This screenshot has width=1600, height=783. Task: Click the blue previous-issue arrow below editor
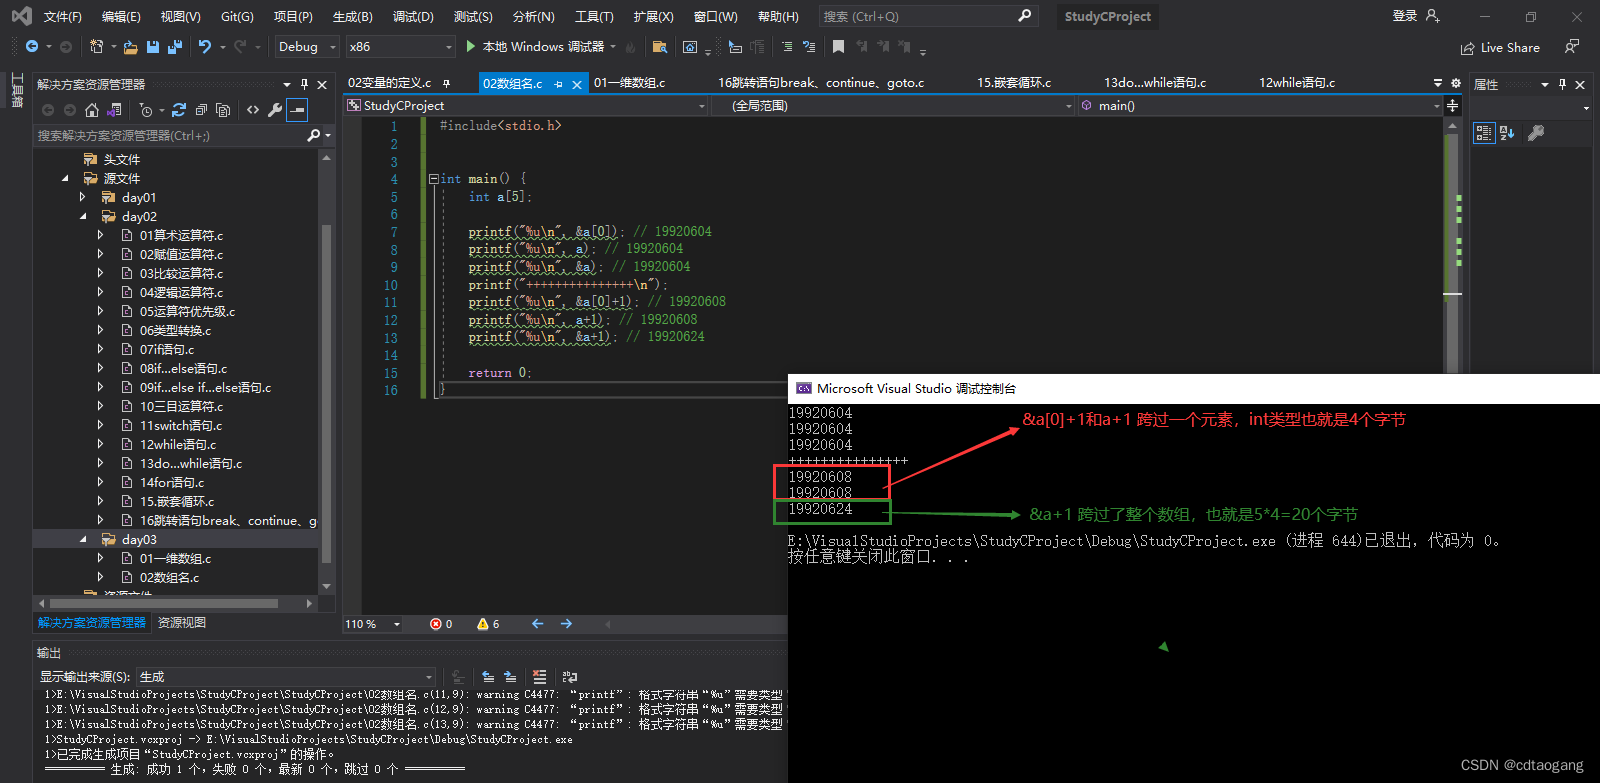coord(538,624)
